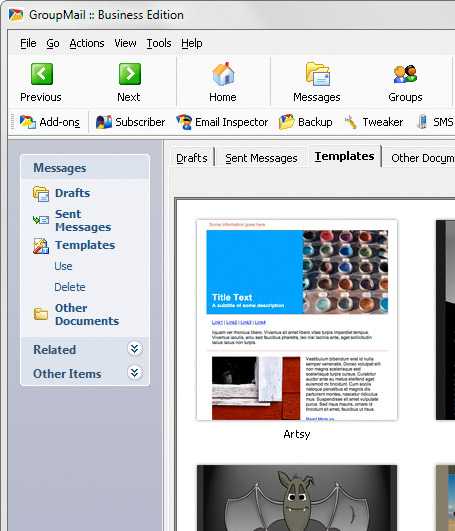Expand the Other Items section chevron
Image resolution: width=455 pixels, height=531 pixels.
135,373
